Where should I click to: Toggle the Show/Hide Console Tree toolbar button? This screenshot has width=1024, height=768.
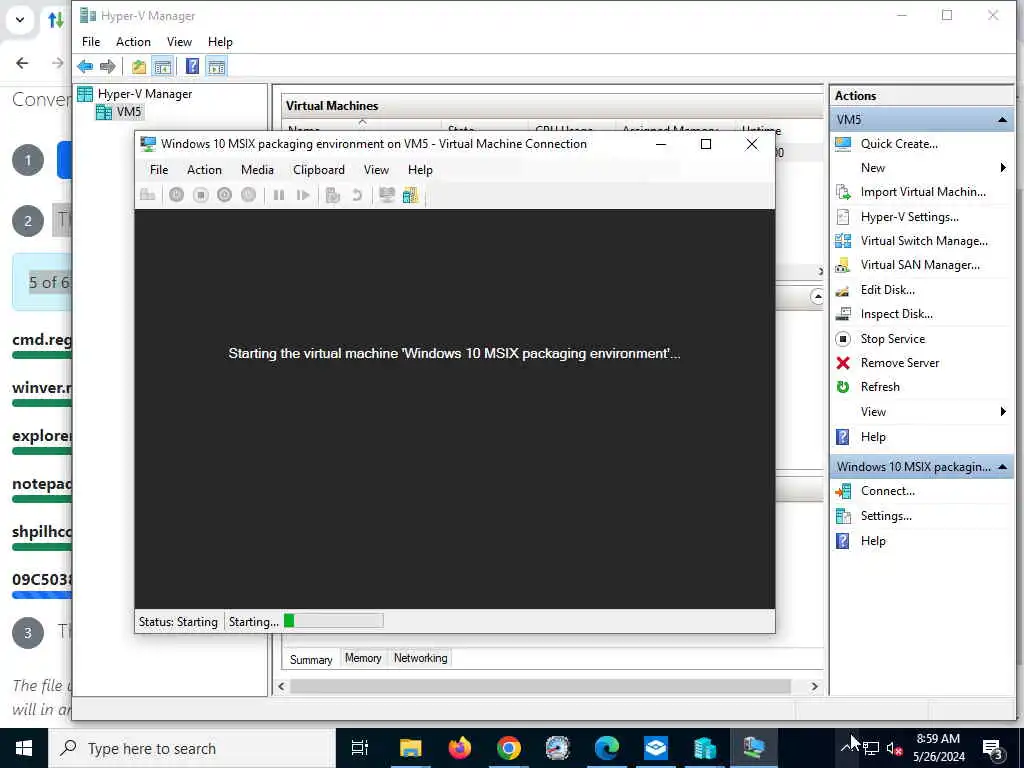point(163,66)
